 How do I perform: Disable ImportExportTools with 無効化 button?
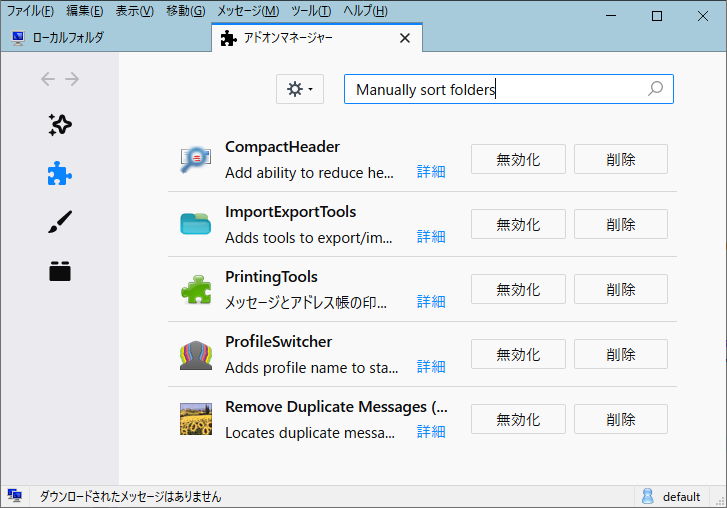[x=518, y=224]
